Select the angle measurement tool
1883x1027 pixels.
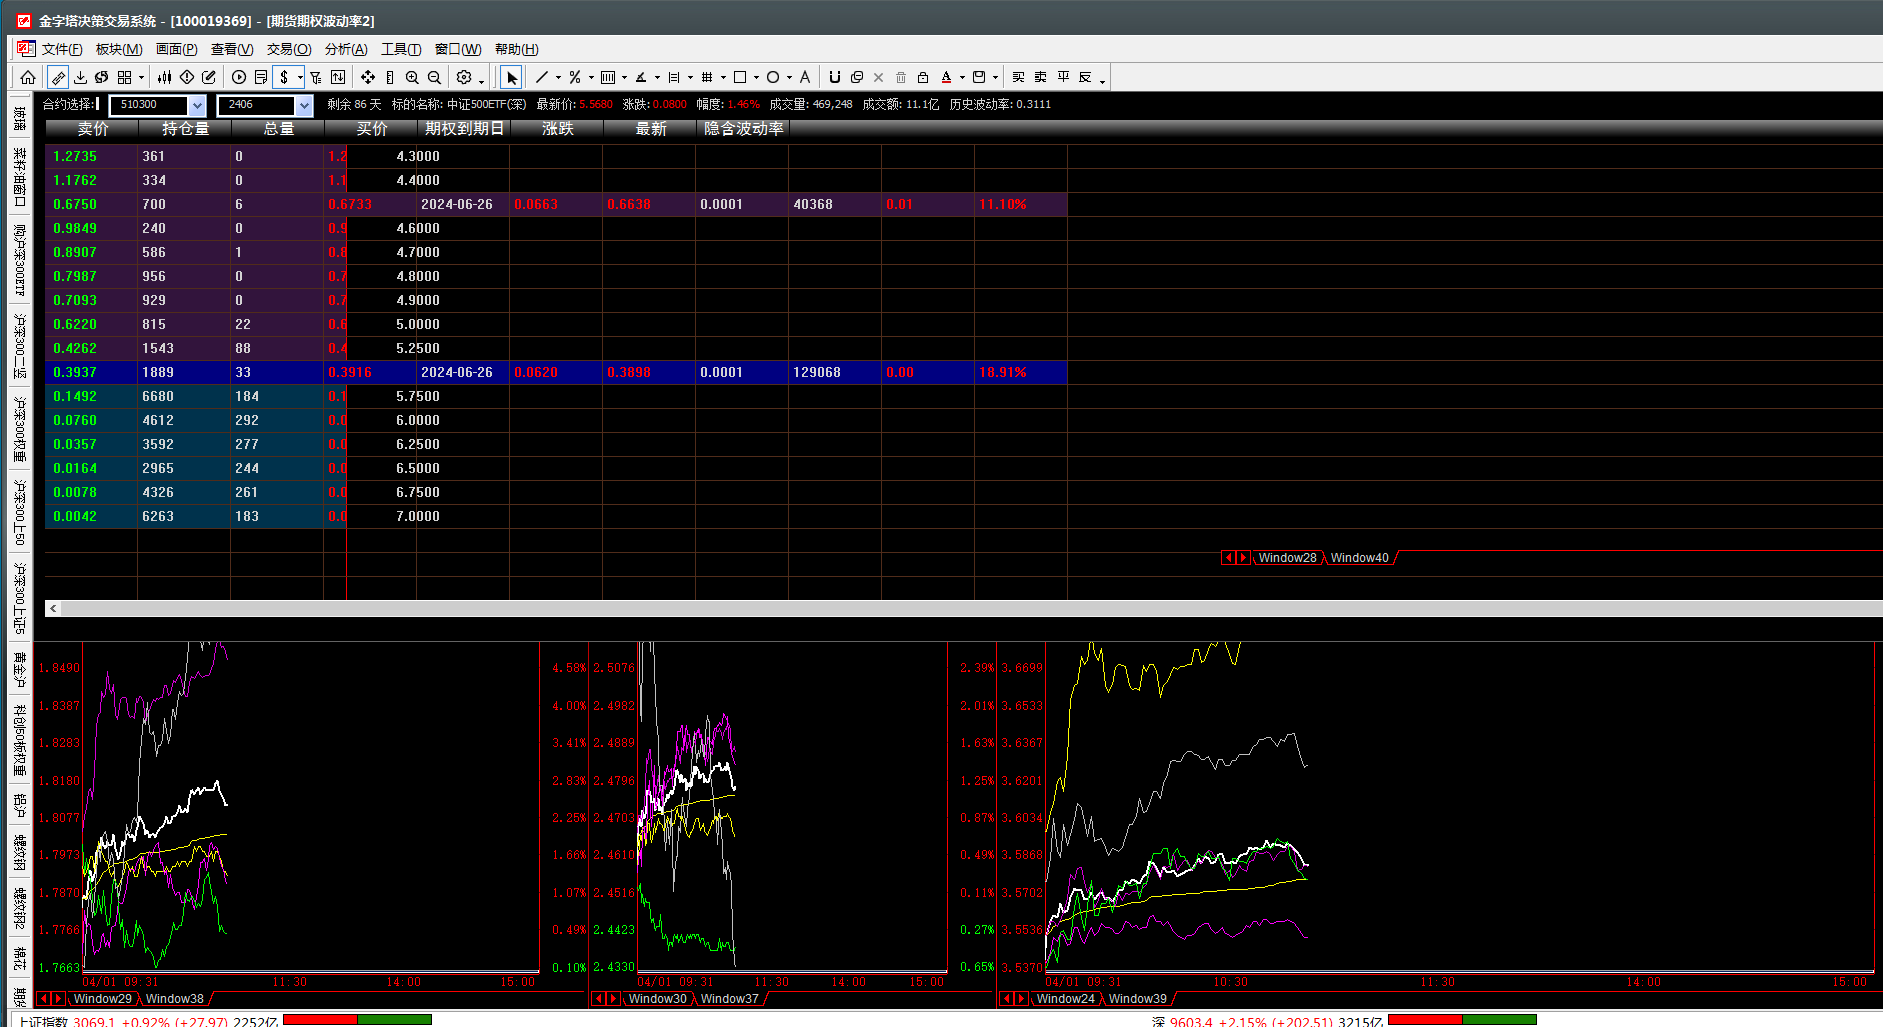641,77
